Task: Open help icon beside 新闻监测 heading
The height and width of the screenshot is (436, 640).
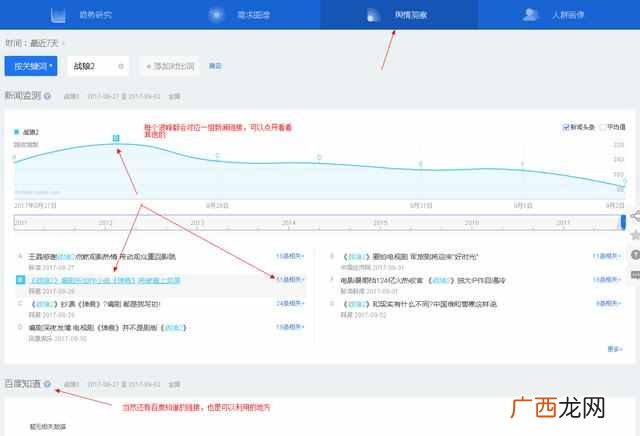Action: tap(47, 96)
